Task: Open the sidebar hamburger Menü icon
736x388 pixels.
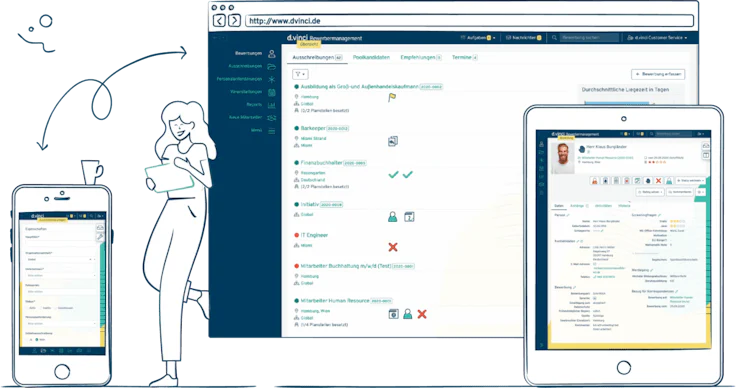Action: 271,130
